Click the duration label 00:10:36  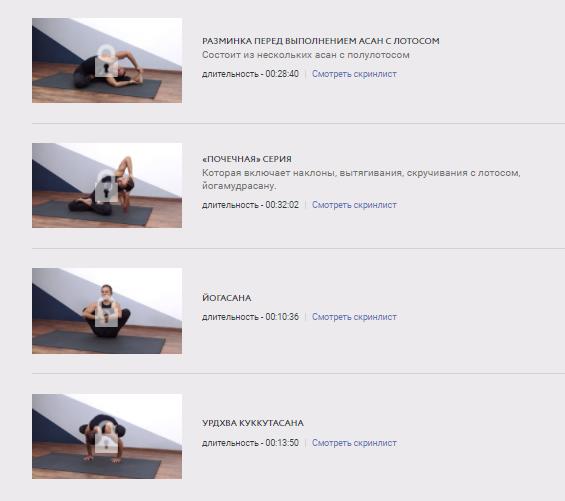[250, 317]
